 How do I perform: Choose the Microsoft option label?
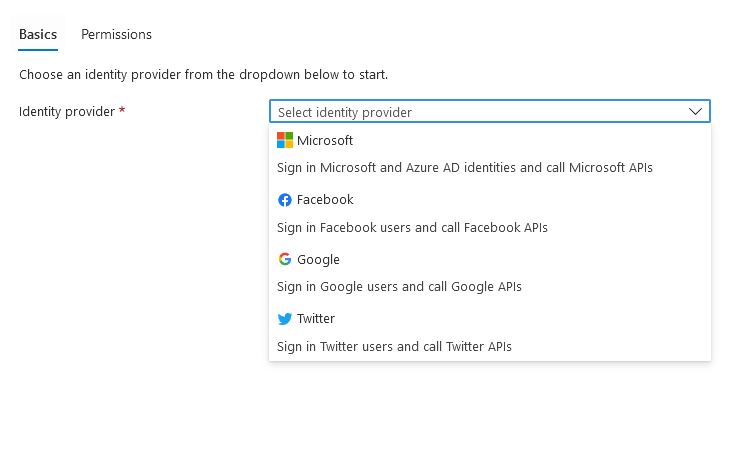coord(325,141)
